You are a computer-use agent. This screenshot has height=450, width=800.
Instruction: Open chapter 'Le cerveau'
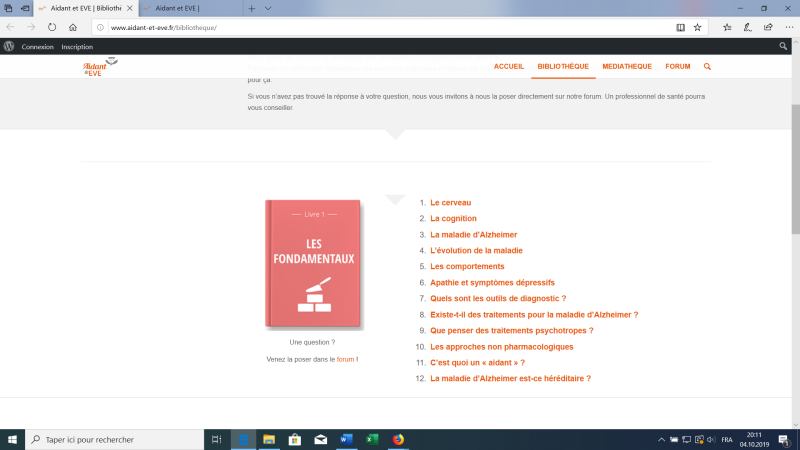coord(450,202)
